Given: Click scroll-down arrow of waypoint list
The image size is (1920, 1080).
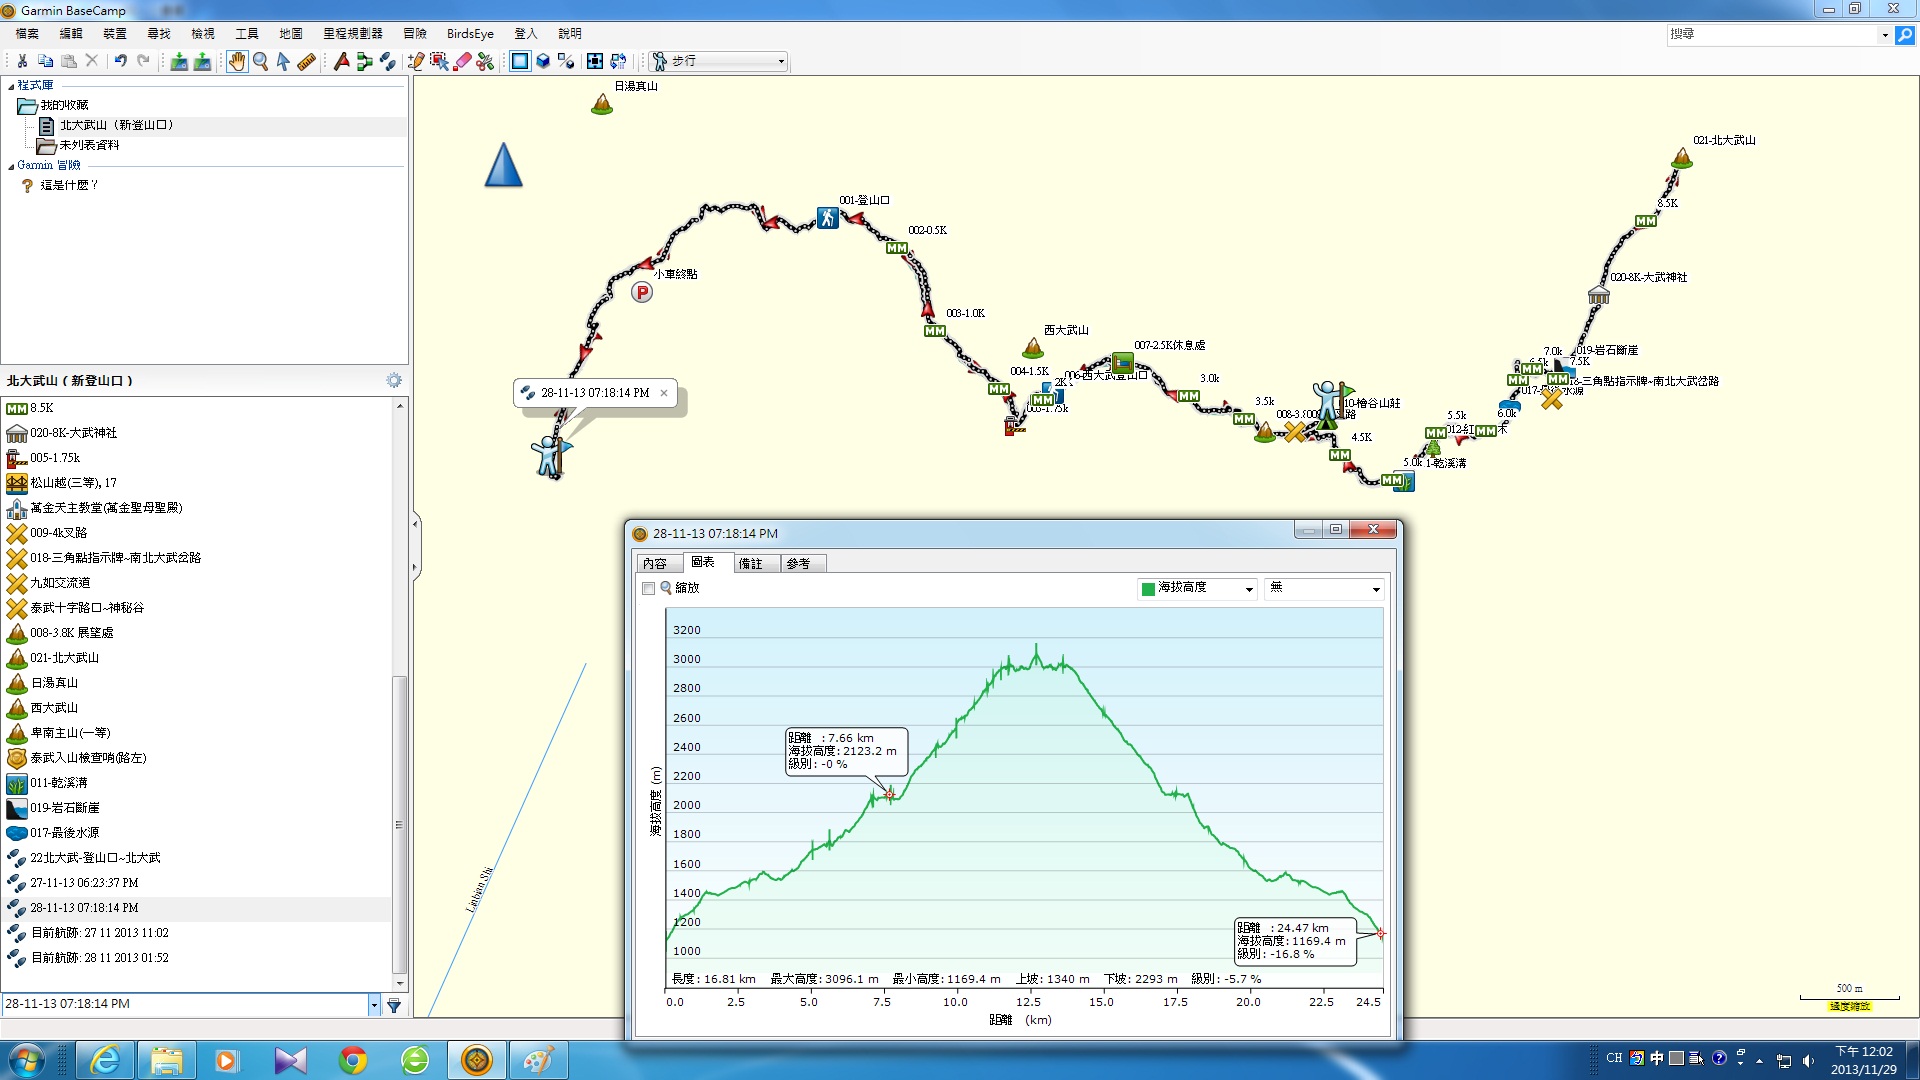Looking at the screenshot, I should point(400,983).
